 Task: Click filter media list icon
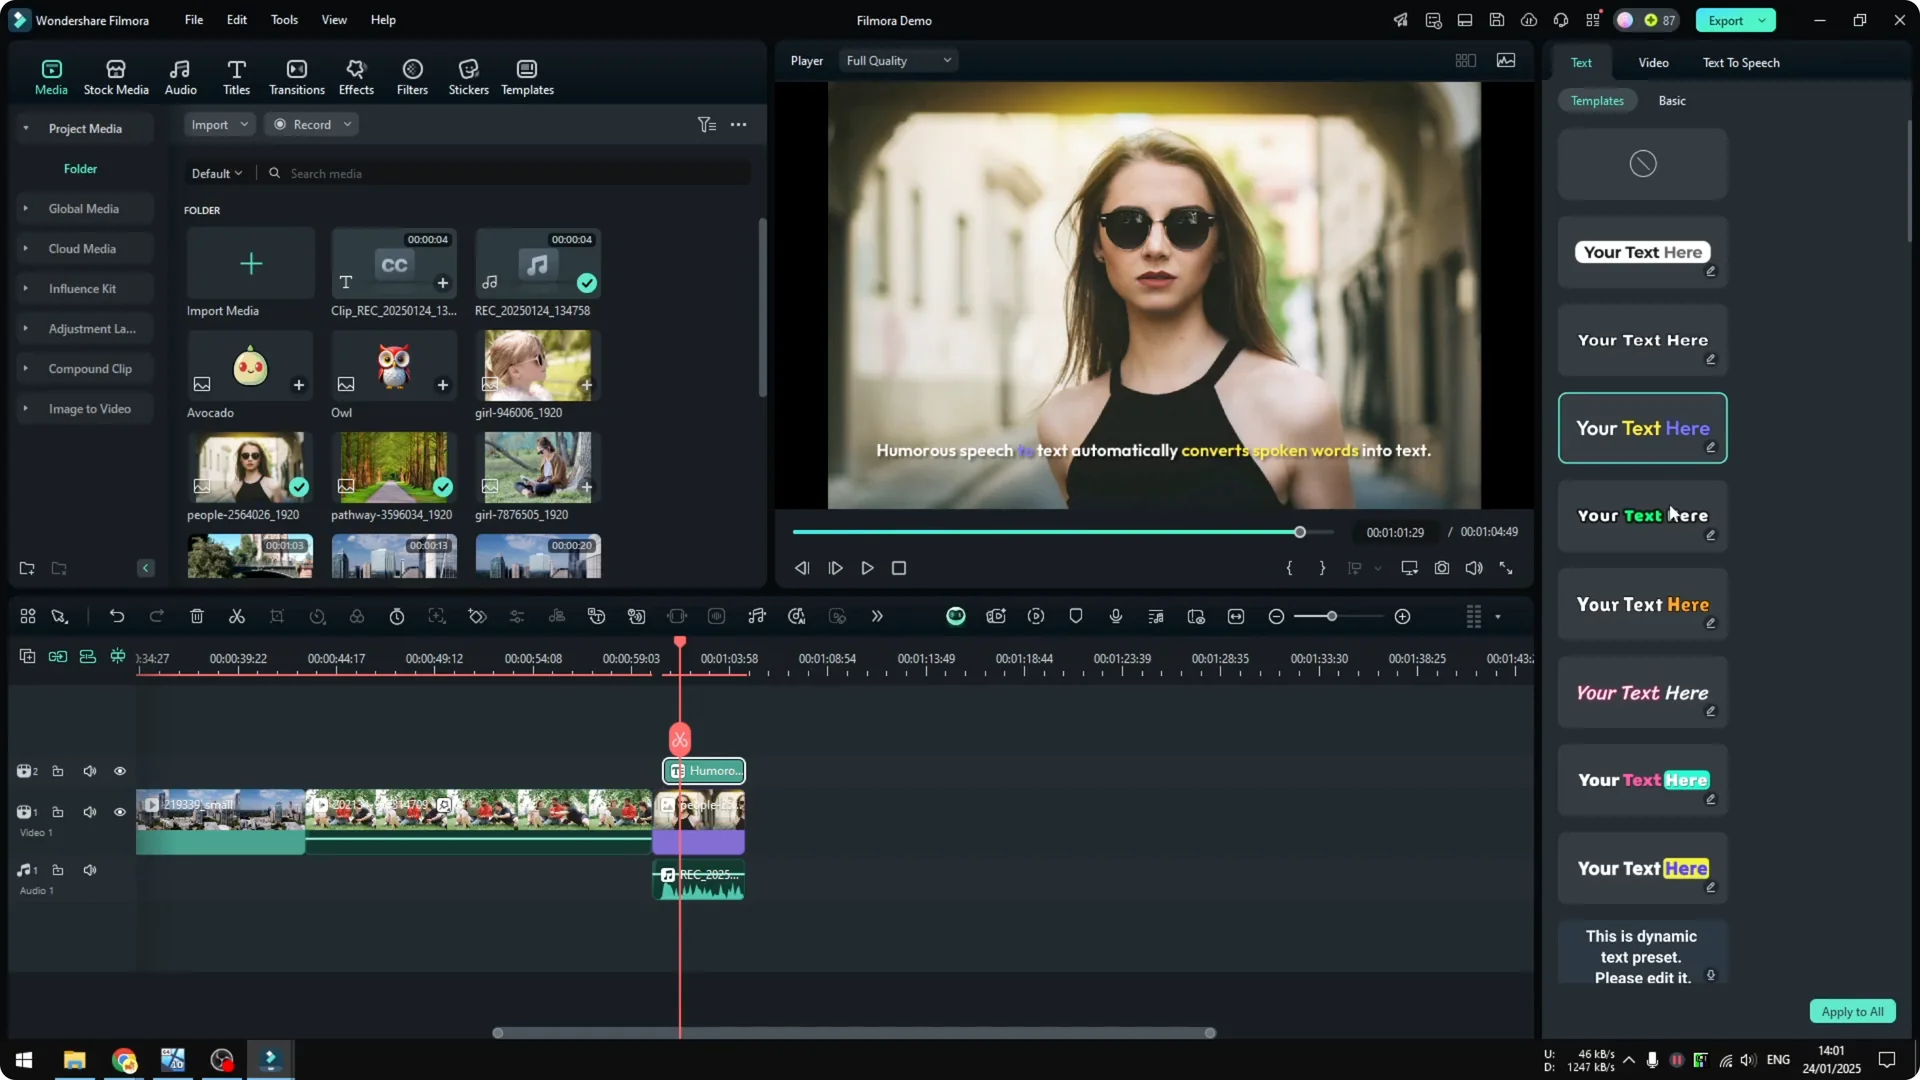pyautogui.click(x=707, y=125)
